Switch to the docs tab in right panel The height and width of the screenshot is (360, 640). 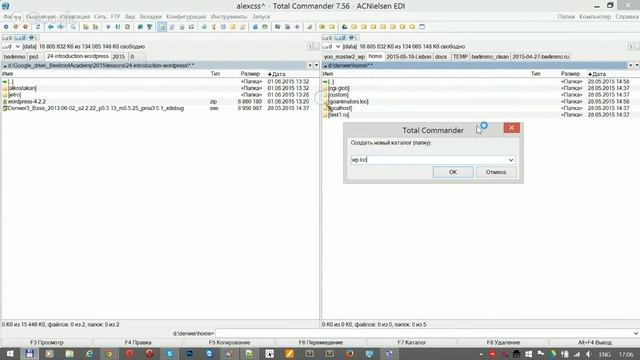point(441,57)
